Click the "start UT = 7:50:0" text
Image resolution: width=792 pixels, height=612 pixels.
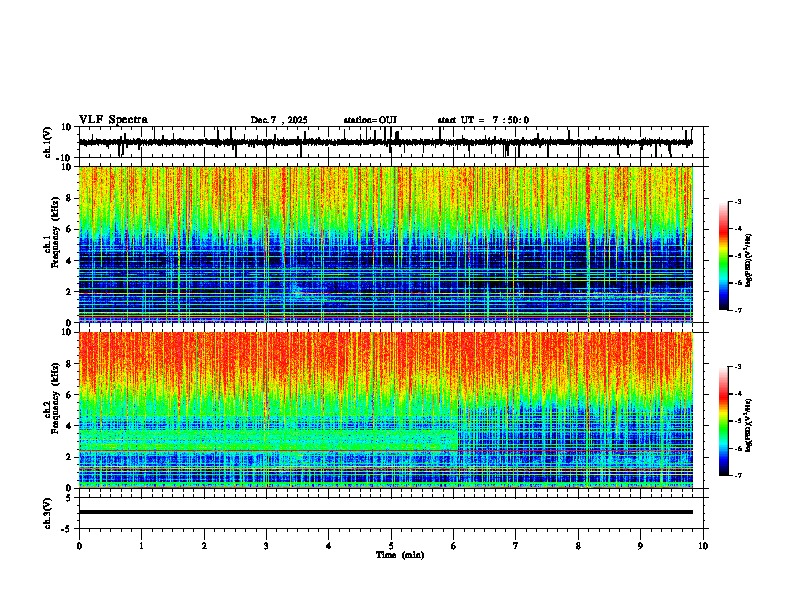pos(483,120)
